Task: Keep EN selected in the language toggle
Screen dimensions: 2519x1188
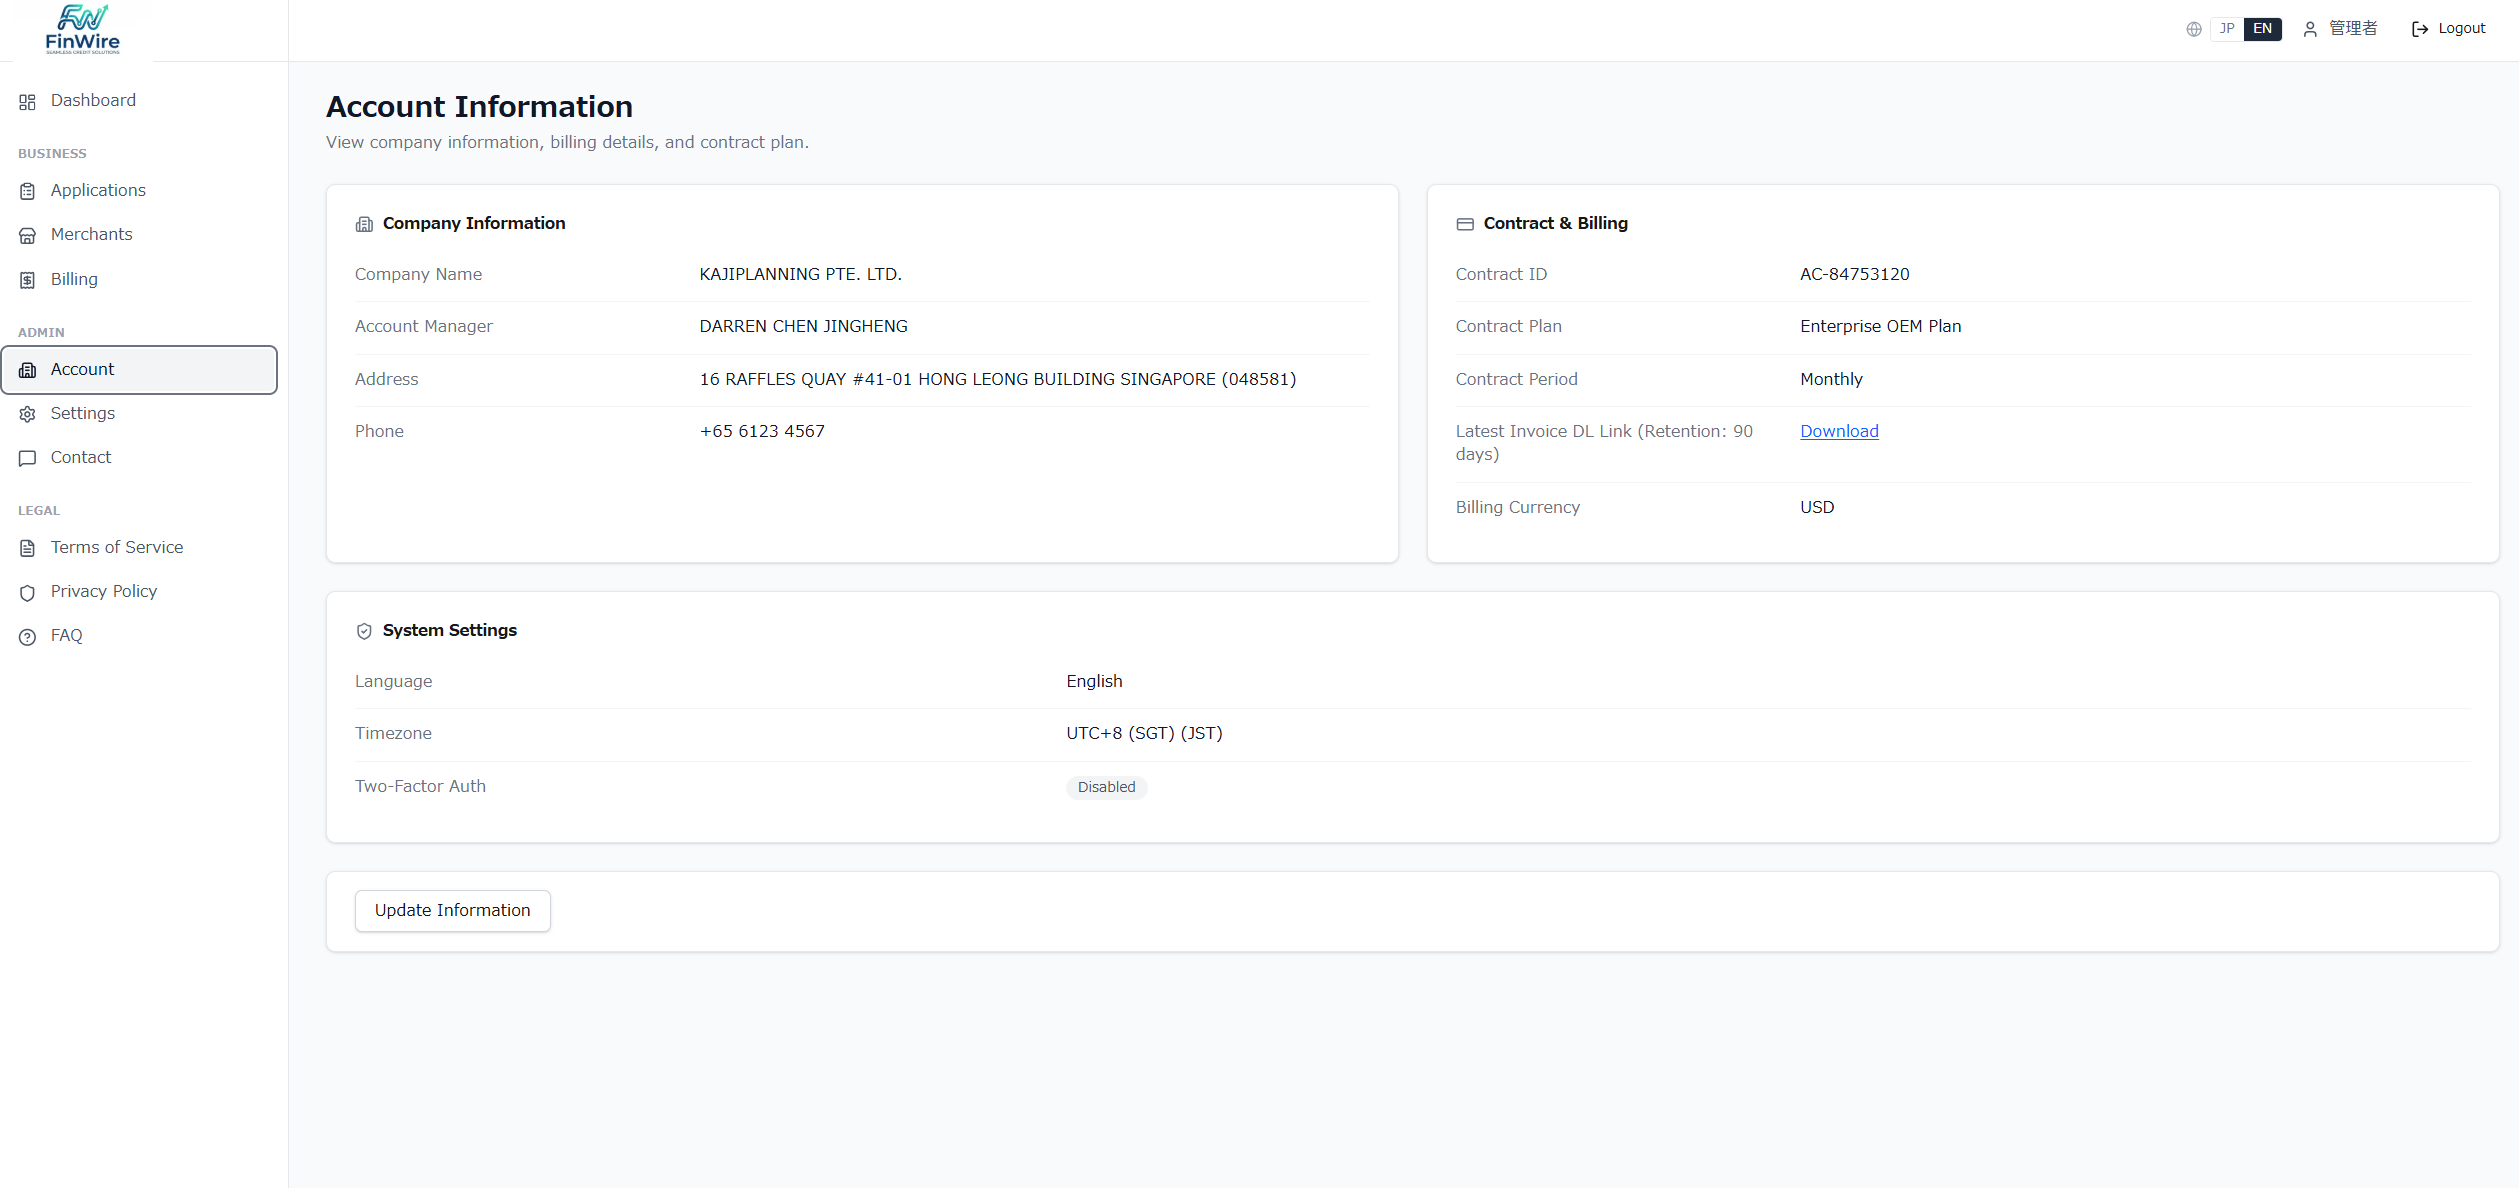Action: coord(2262,28)
